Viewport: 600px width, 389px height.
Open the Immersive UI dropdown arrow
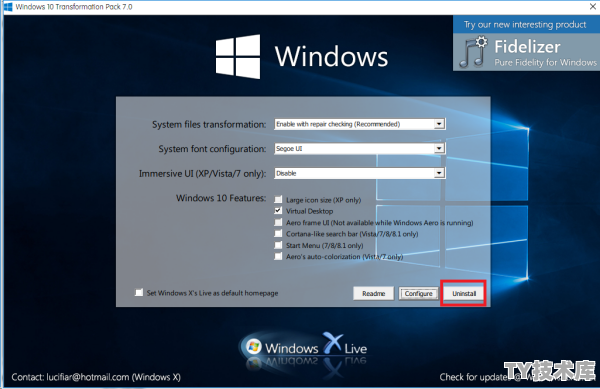click(x=439, y=173)
